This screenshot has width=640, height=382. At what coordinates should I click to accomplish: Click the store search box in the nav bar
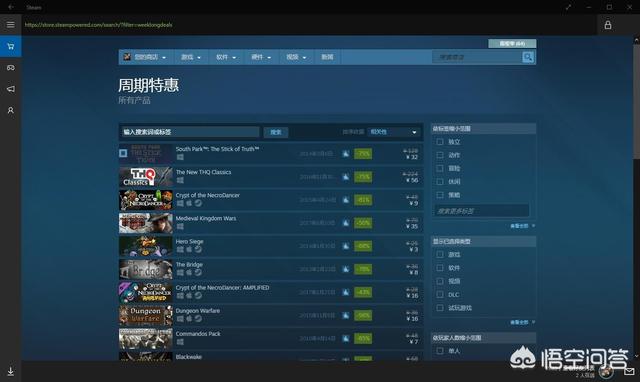pos(477,57)
